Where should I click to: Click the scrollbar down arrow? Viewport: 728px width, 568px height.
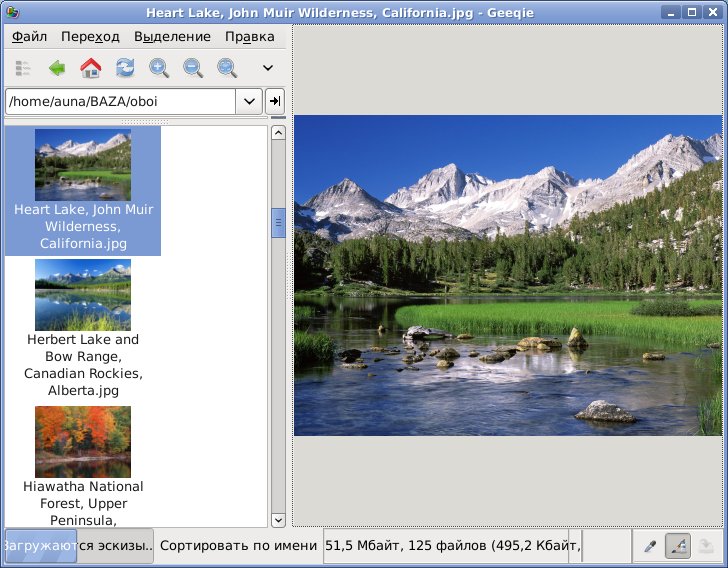[278, 520]
